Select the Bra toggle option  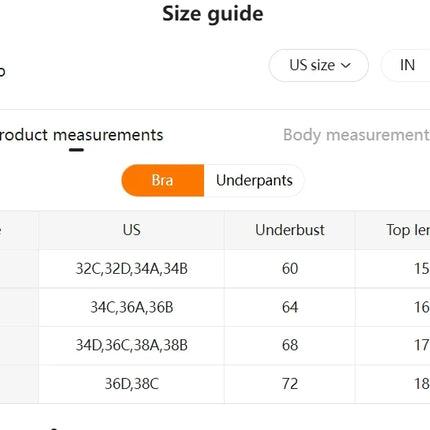[x=163, y=180]
